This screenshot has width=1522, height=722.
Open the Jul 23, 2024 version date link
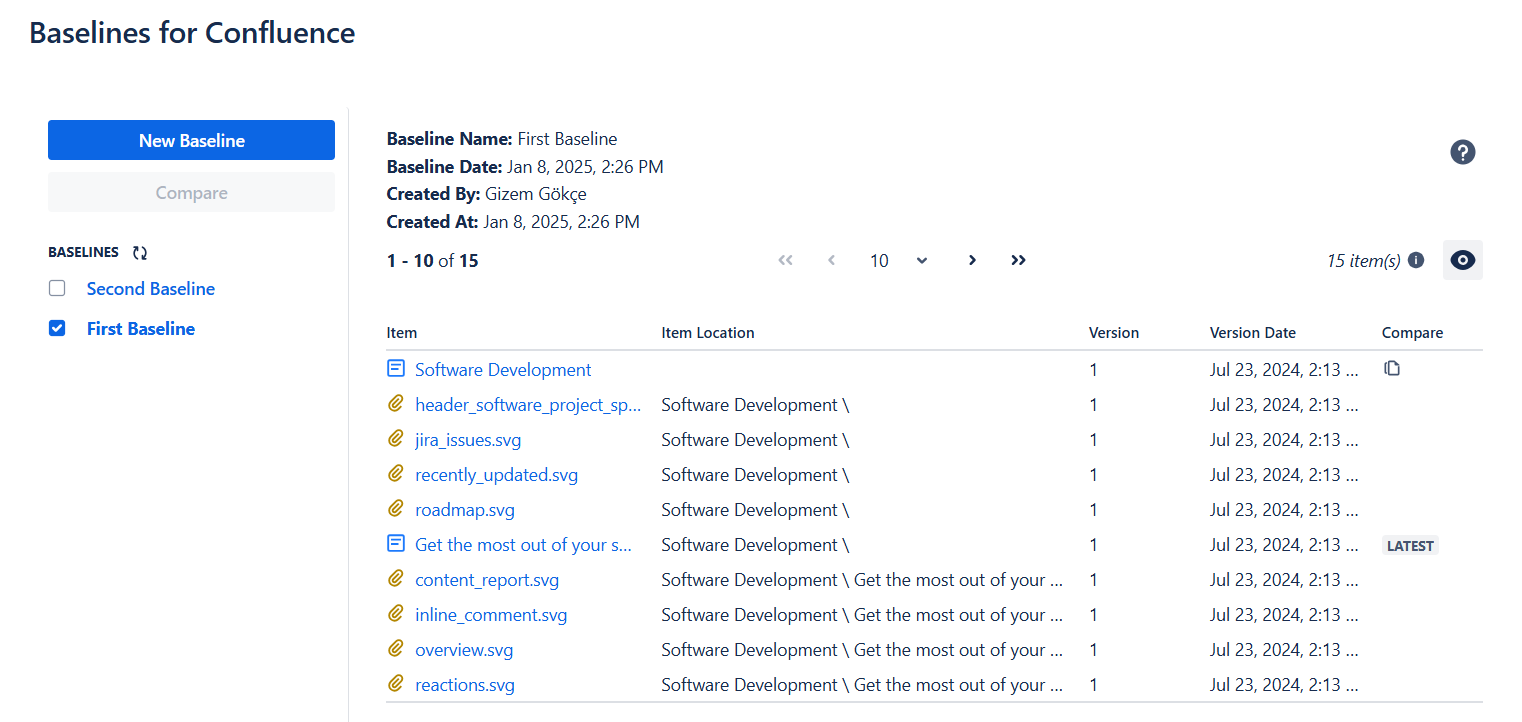(x=1283, y=368)
